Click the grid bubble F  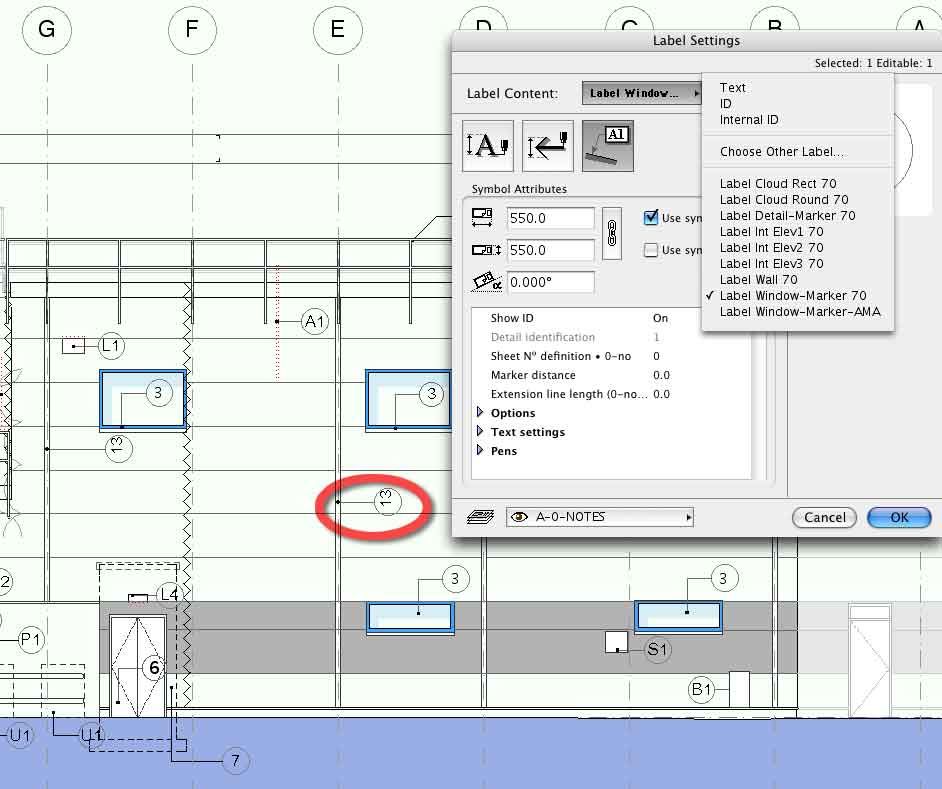(x=192, y=29)
